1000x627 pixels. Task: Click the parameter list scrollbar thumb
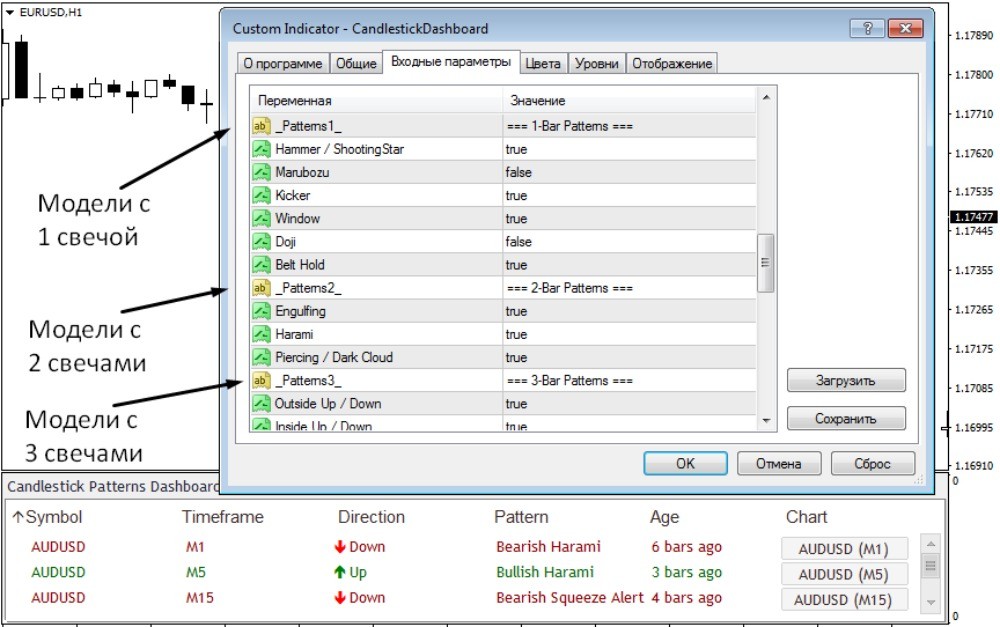(766, 263)
